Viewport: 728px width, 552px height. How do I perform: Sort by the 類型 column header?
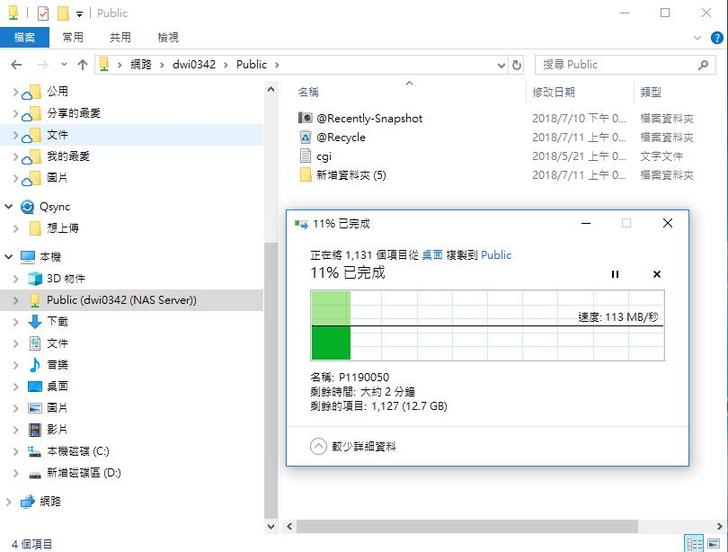[650, 92]
